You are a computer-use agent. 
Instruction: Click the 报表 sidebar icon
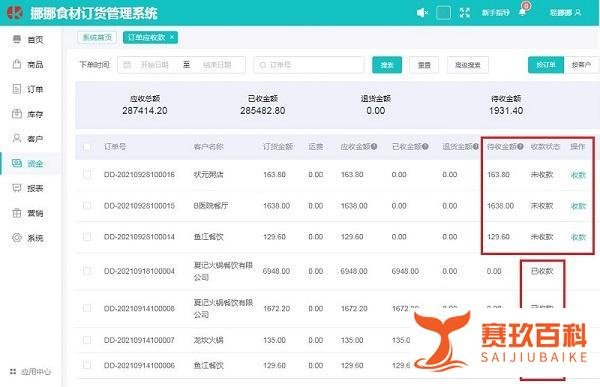click(17, 188)
